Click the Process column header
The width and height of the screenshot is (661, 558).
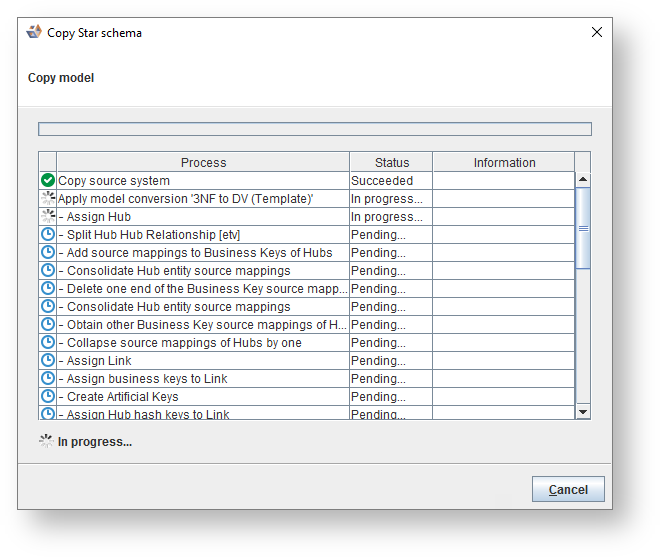point(203,163)
